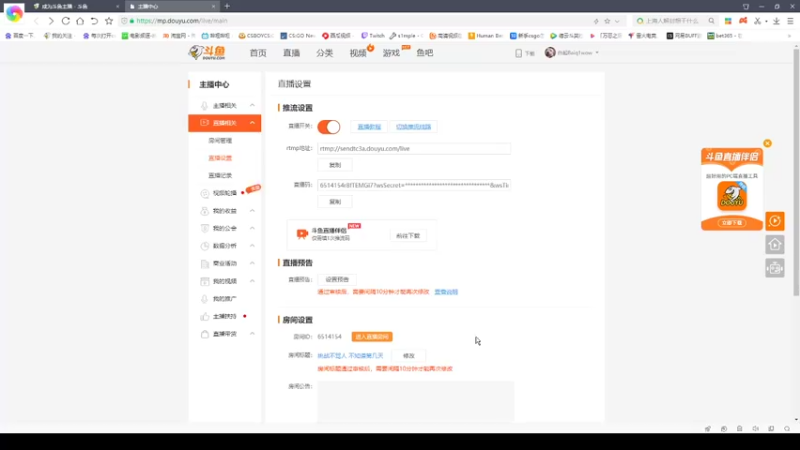Open 直播记录 in the sidebar
This screenshot has height=450, width=800.
point(220,175)
